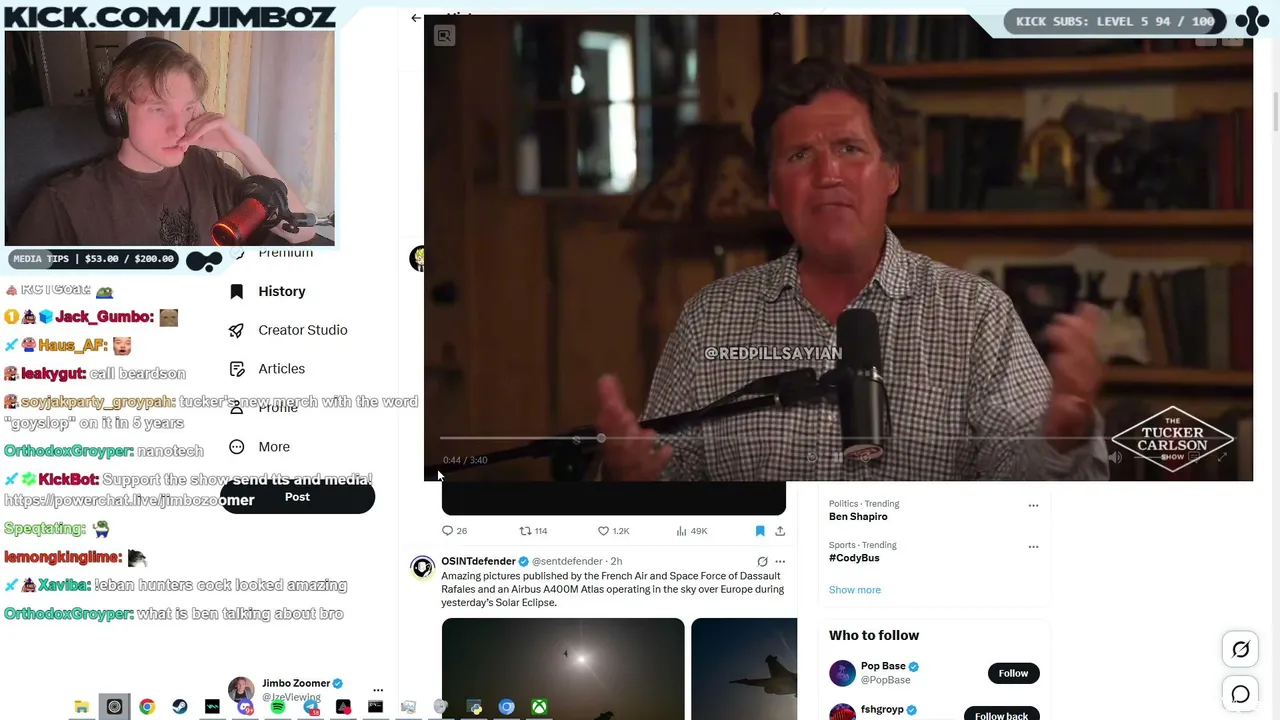Click the powerchat.live link in chat
Viewport: 1280px width, 720px height.
pos(129,500)
